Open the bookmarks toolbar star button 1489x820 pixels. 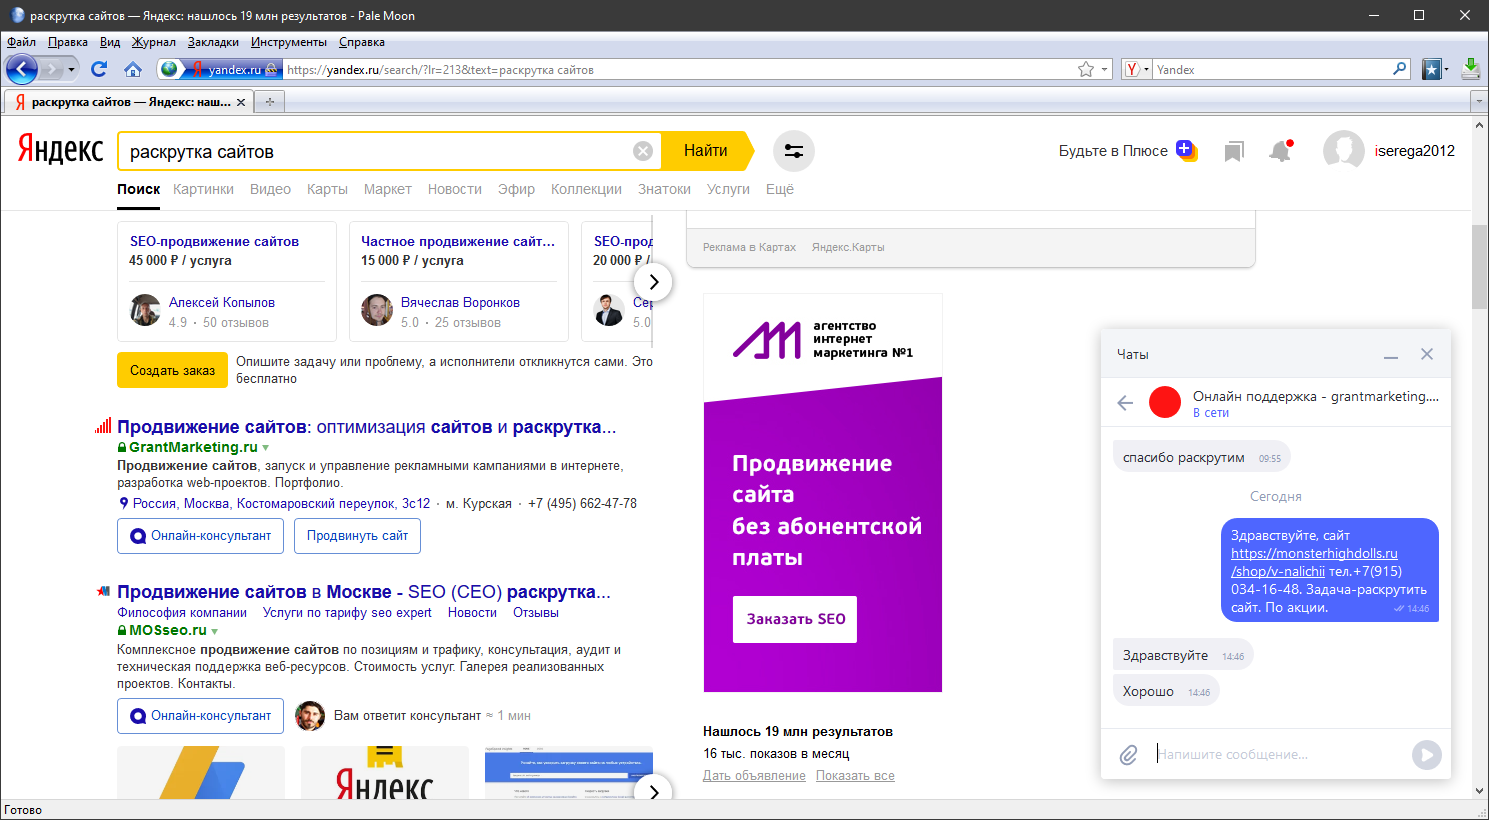(1432, 69)
